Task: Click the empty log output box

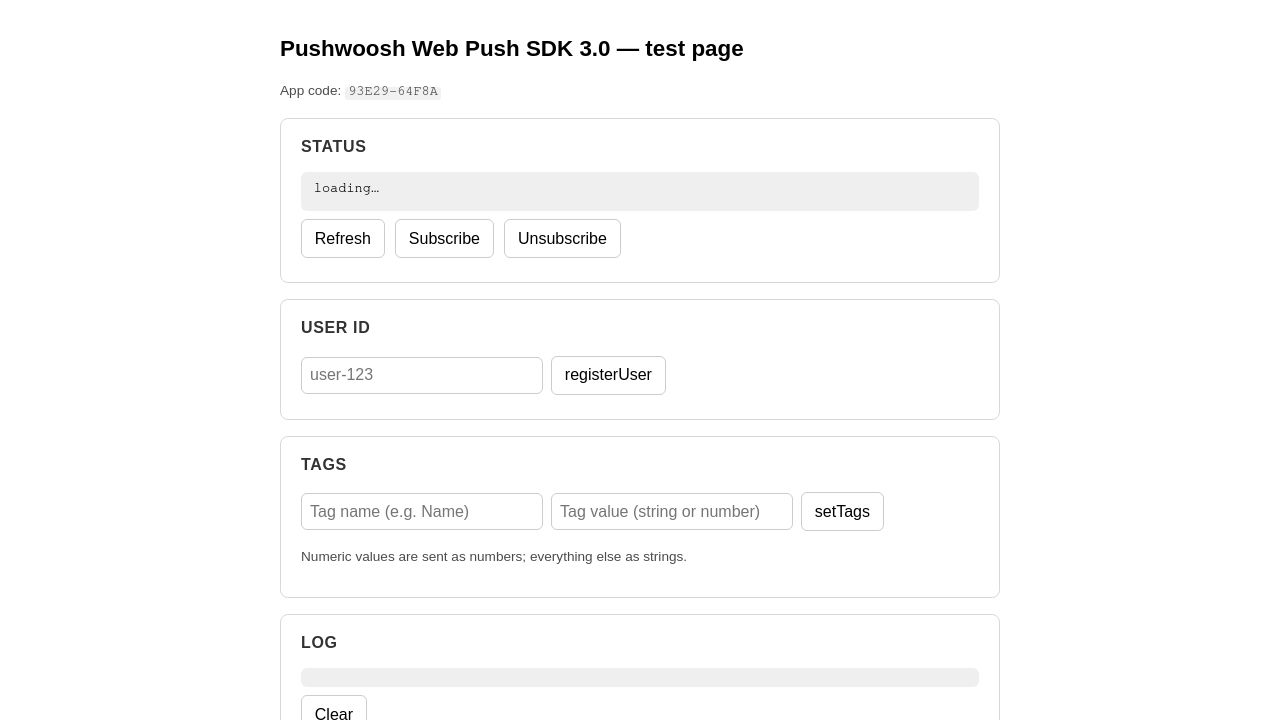Action: [640, 678]
